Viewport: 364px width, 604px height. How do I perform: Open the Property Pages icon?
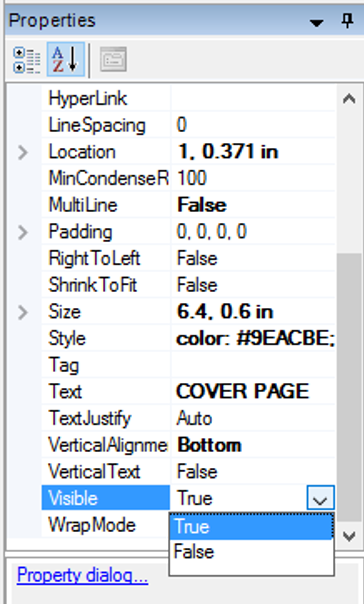point(113,59)
